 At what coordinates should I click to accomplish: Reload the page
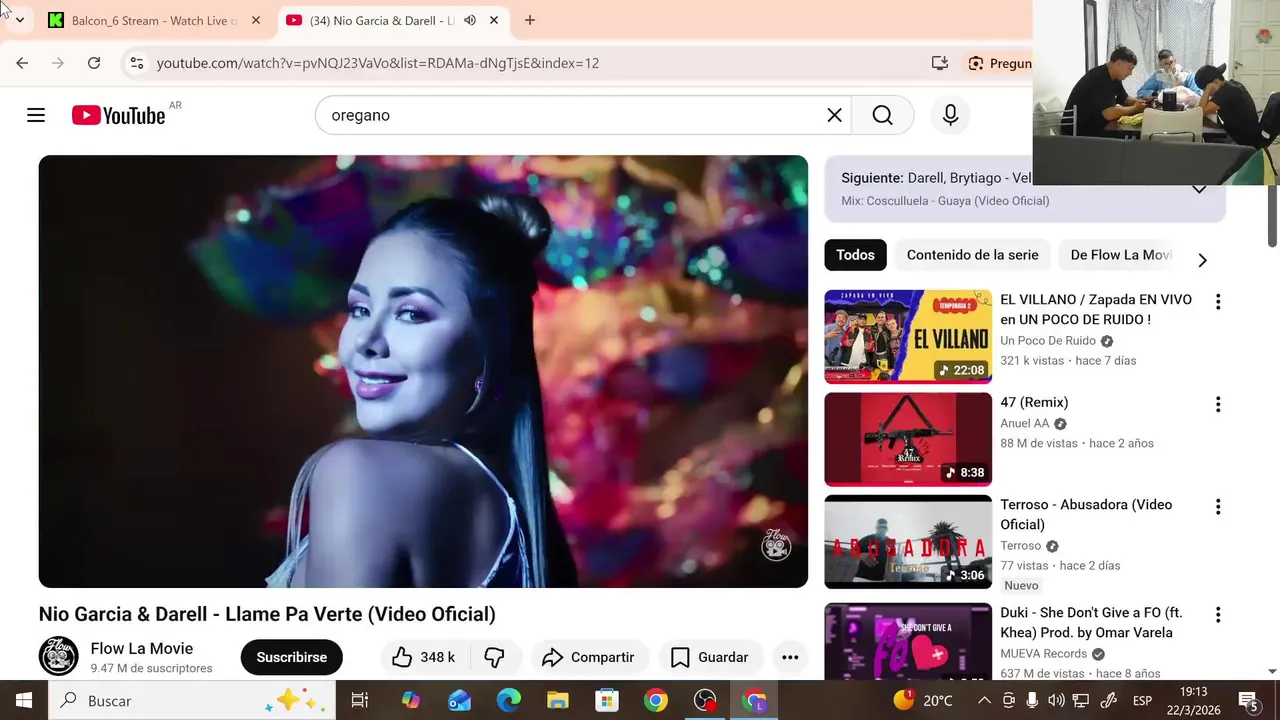point(94,63)
